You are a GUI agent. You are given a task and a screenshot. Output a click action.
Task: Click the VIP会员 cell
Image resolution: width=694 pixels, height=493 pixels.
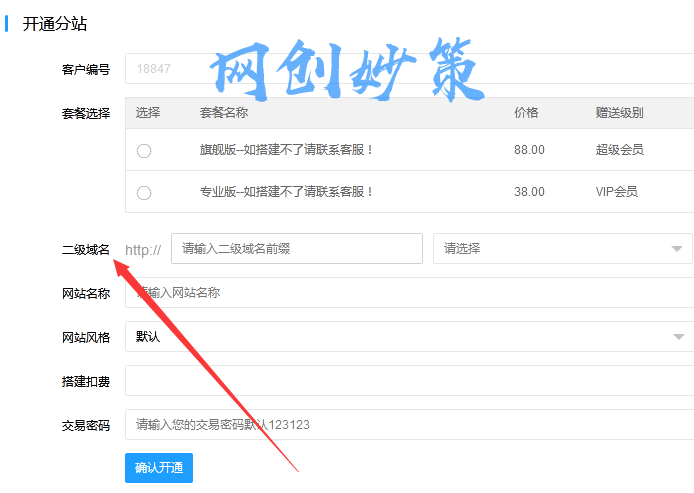click(x=616, y=192)
